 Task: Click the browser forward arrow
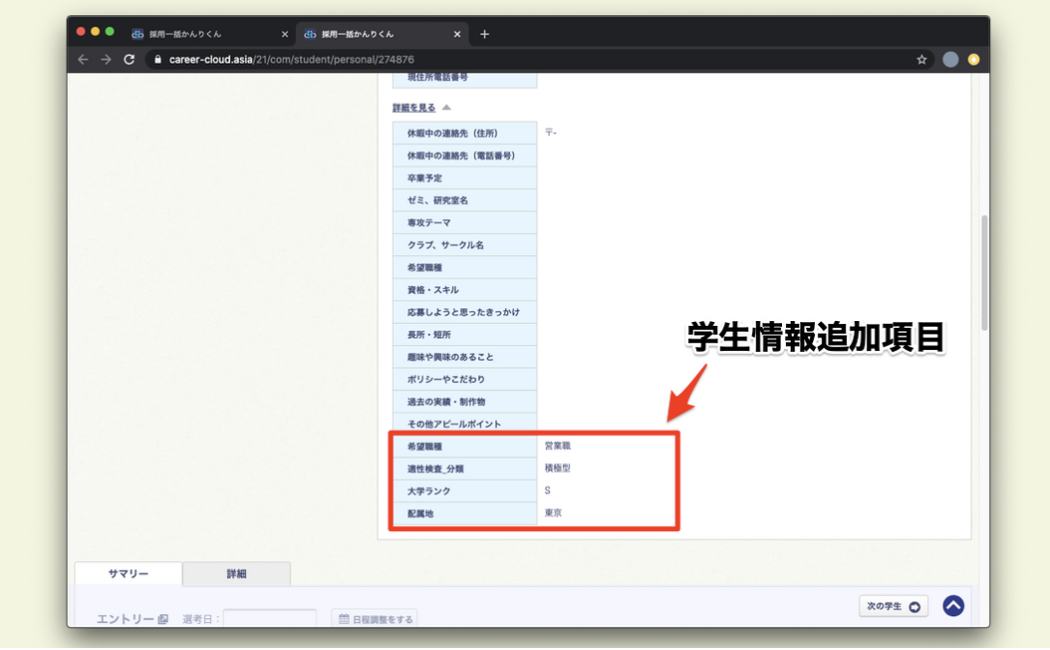pos(106,60)
